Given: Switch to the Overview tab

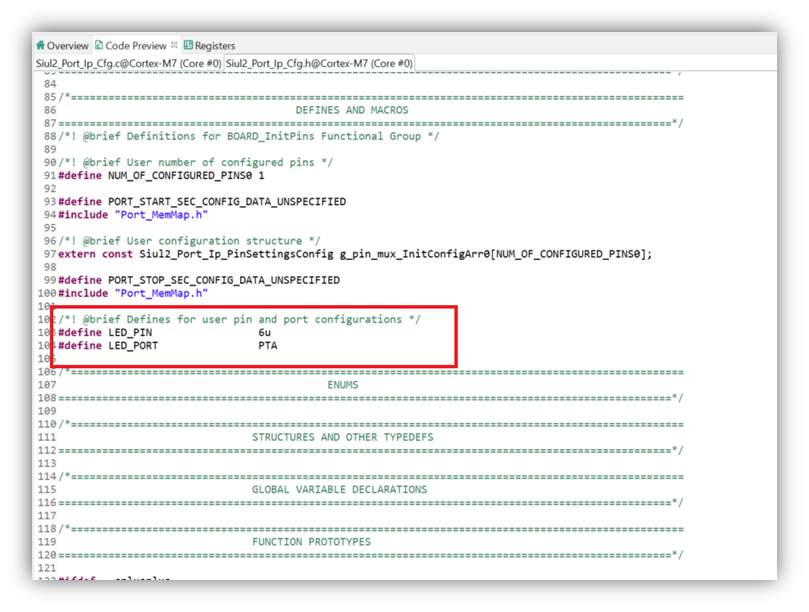Looking at the screenshot, I should click(x=62, y=46).
